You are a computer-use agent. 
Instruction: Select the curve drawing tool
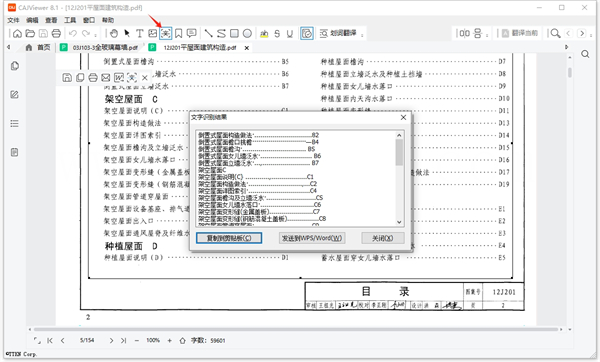(222, 34)
